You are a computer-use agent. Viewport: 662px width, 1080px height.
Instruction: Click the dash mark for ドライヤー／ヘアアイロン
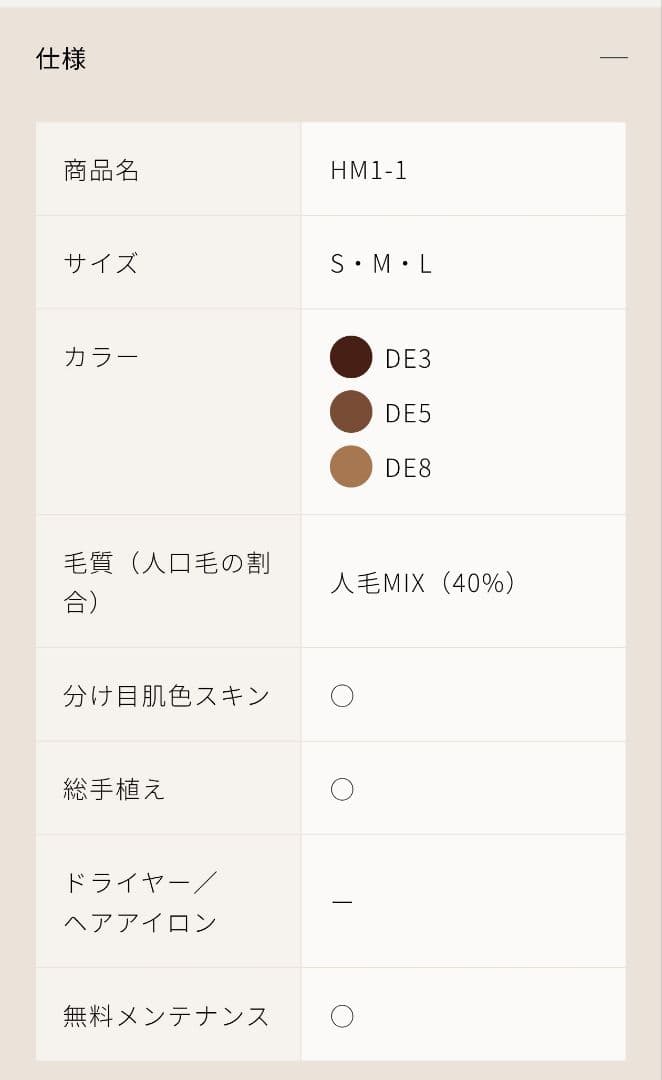(342, 901)
